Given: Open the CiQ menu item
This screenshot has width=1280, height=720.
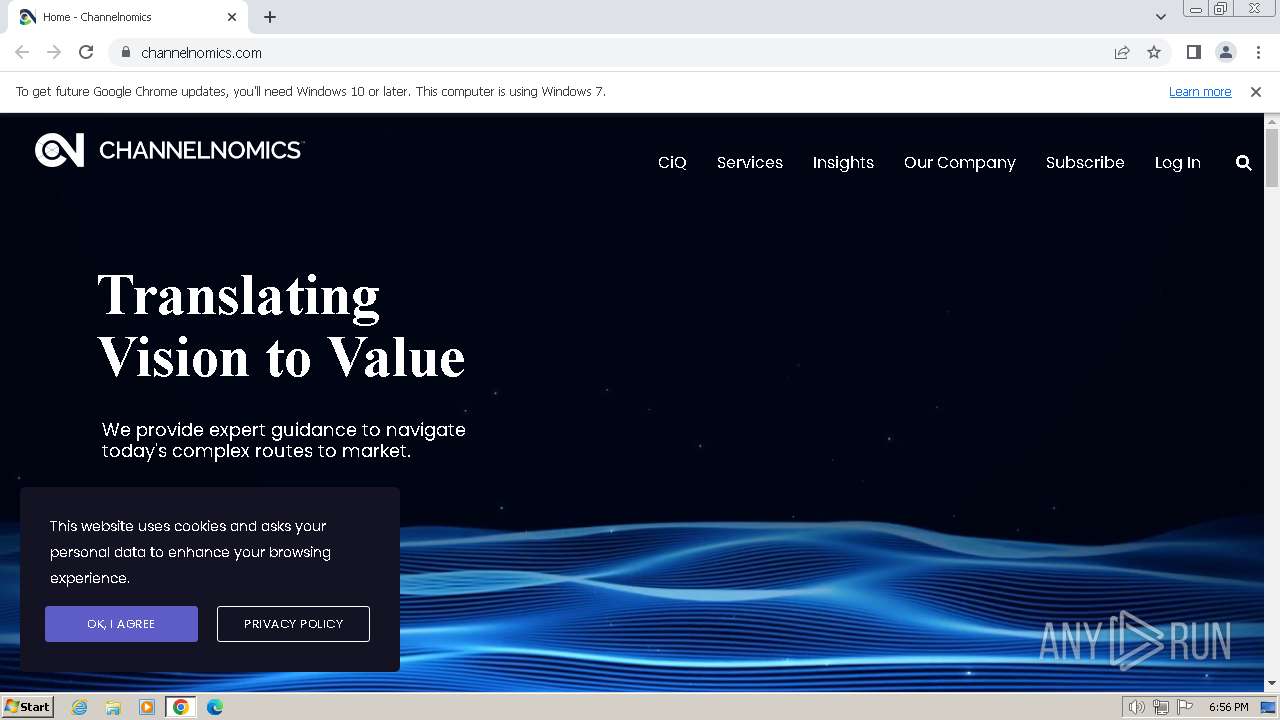Looking at the screenshot, I should point(672,163).
